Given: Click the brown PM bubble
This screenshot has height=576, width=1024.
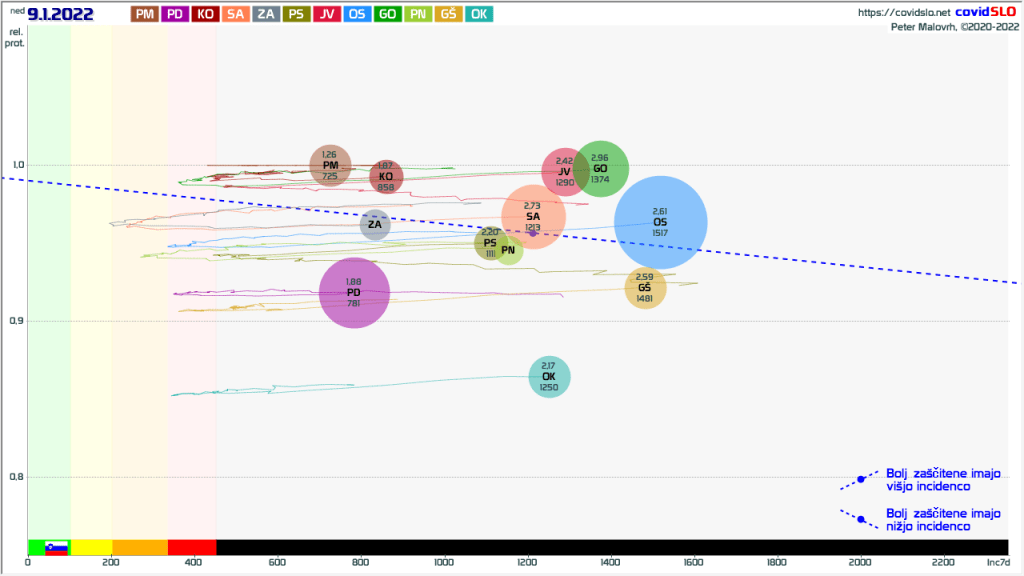Looking at the screenshot, I should click(x=330, y=165).
